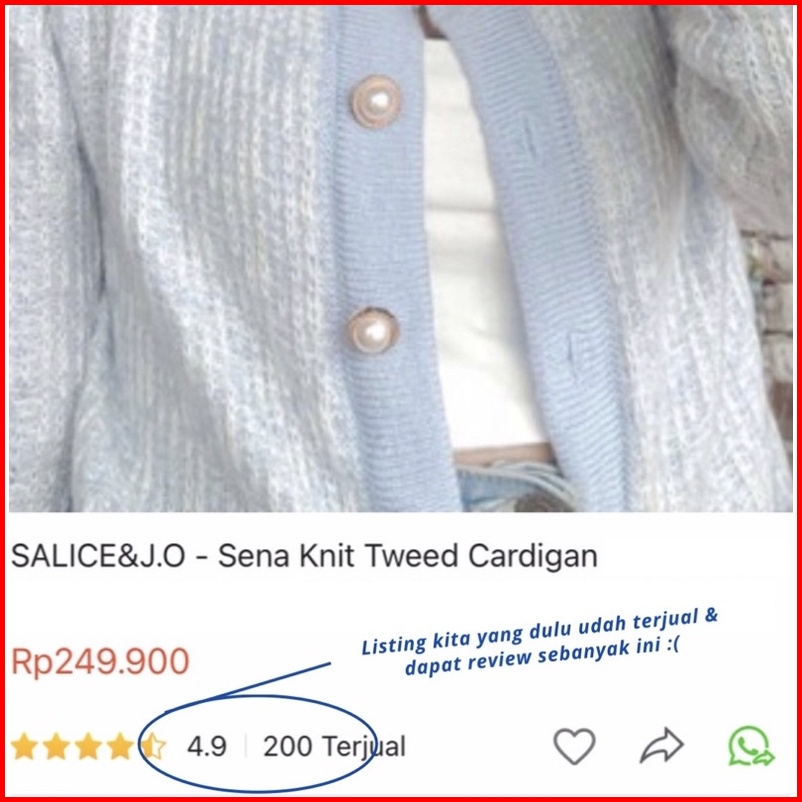Image resolution: width=802 pixels, height=802 pixels.
Task: Click the second yellow rating star
Action: tap(56, 746)
